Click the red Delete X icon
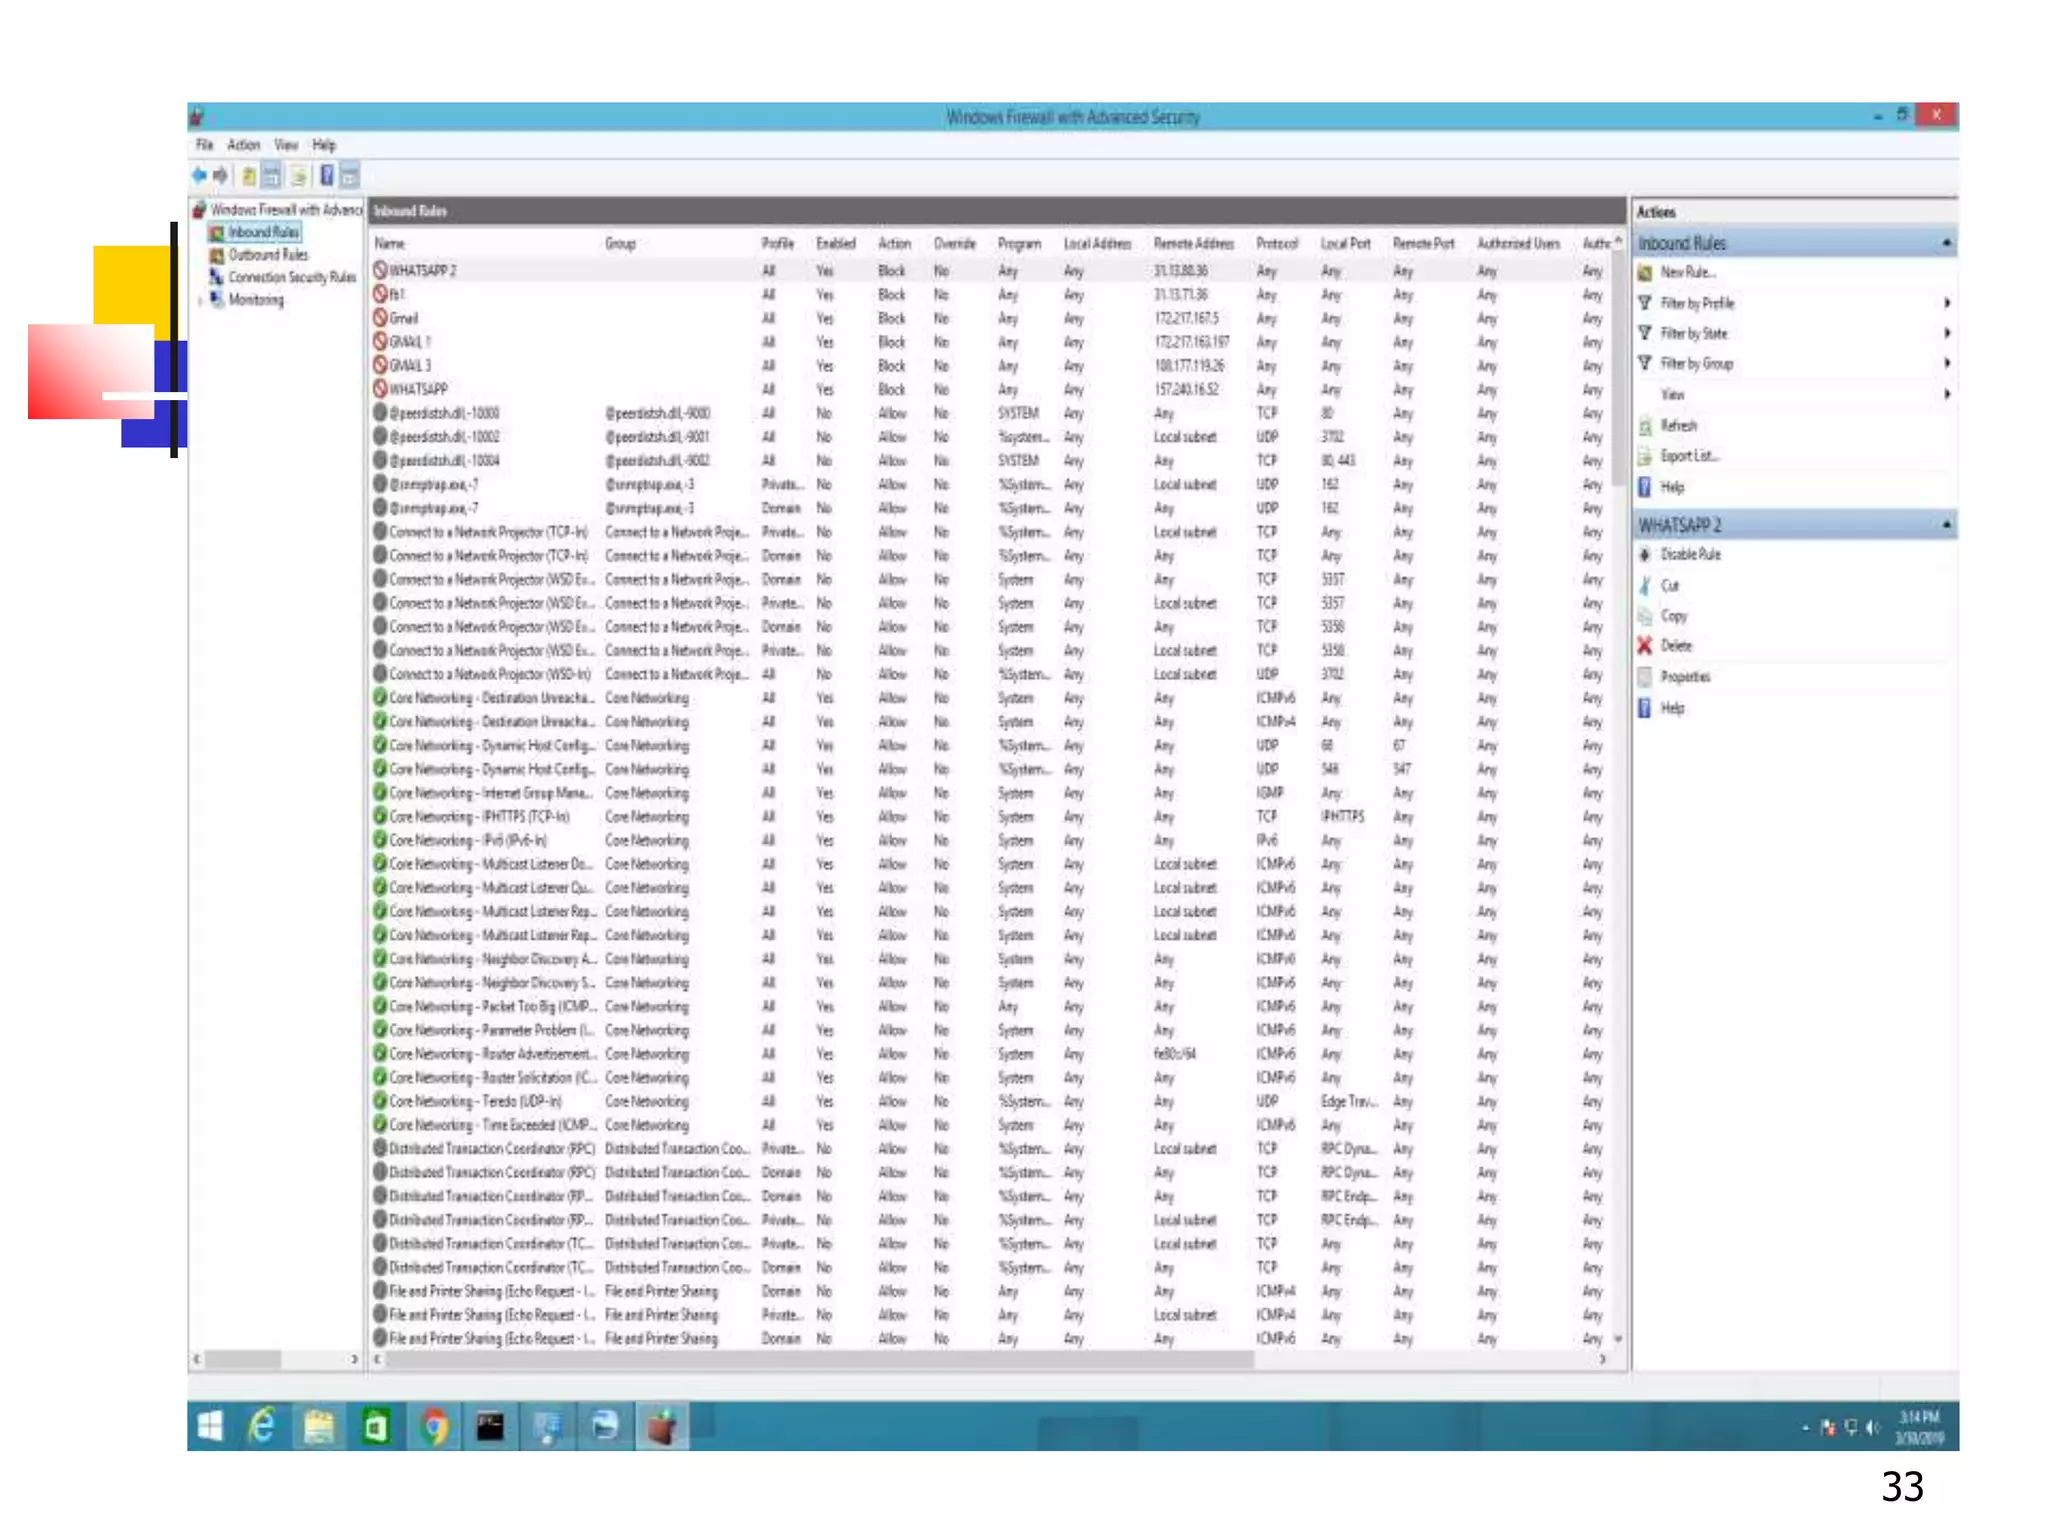Viewport: 2048px width, 1536px height. [1645, 646]
